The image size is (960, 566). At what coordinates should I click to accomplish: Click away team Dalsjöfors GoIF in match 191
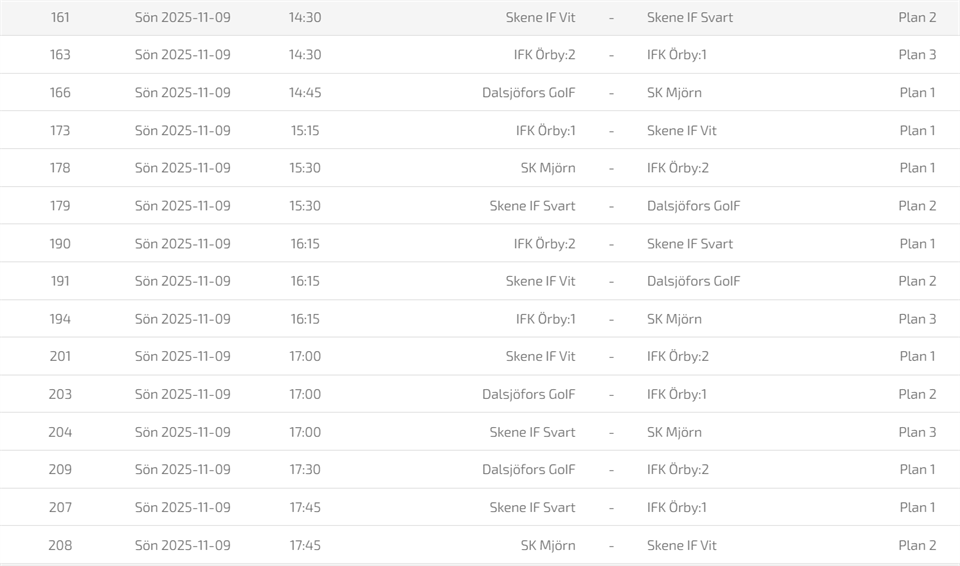coord(693,281)
